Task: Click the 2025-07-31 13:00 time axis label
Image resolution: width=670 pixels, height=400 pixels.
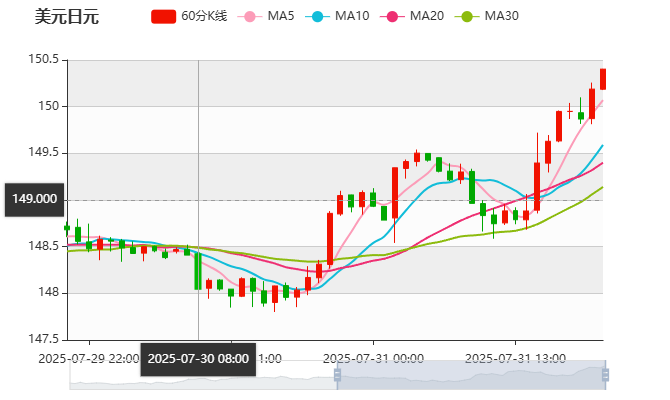Action: (x=516, y=358)
